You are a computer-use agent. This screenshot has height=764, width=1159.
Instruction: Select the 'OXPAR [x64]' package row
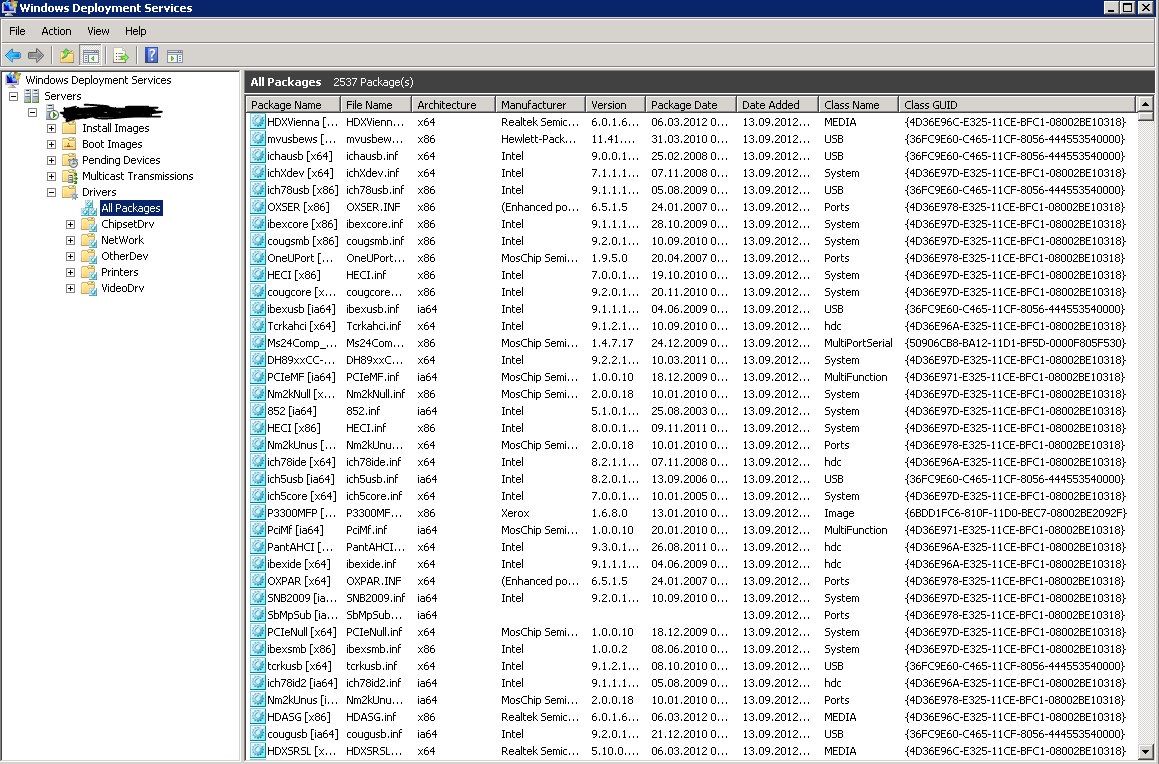click(x=690, y=581)
